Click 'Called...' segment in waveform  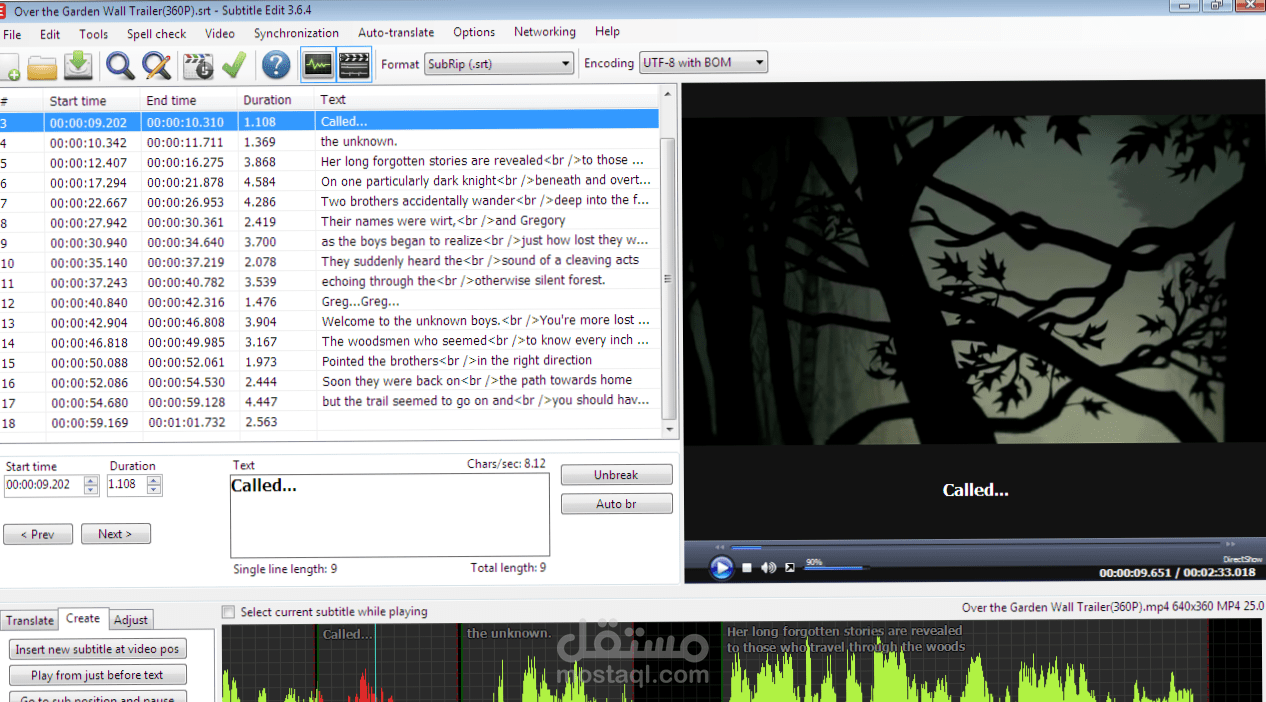(x=388, y=663)
